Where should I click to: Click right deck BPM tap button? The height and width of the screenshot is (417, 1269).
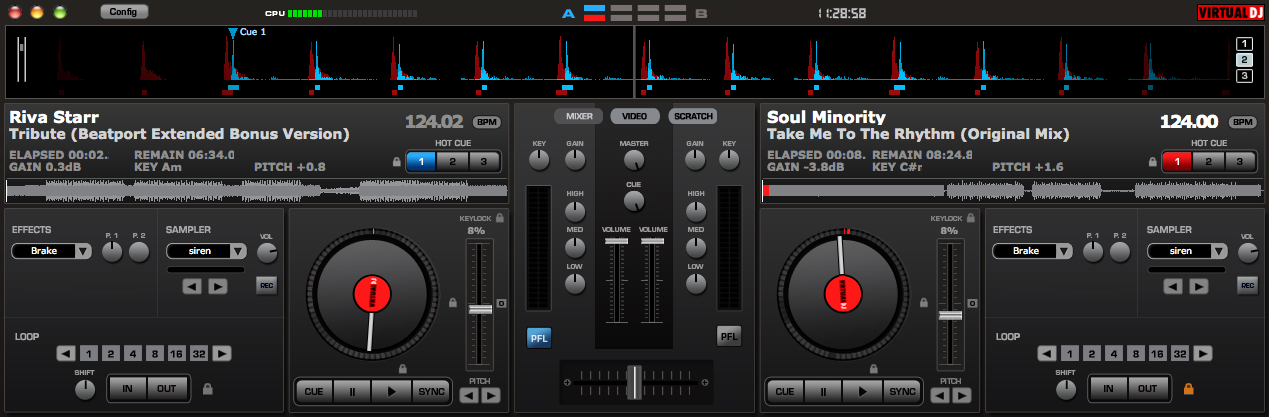1243,122
